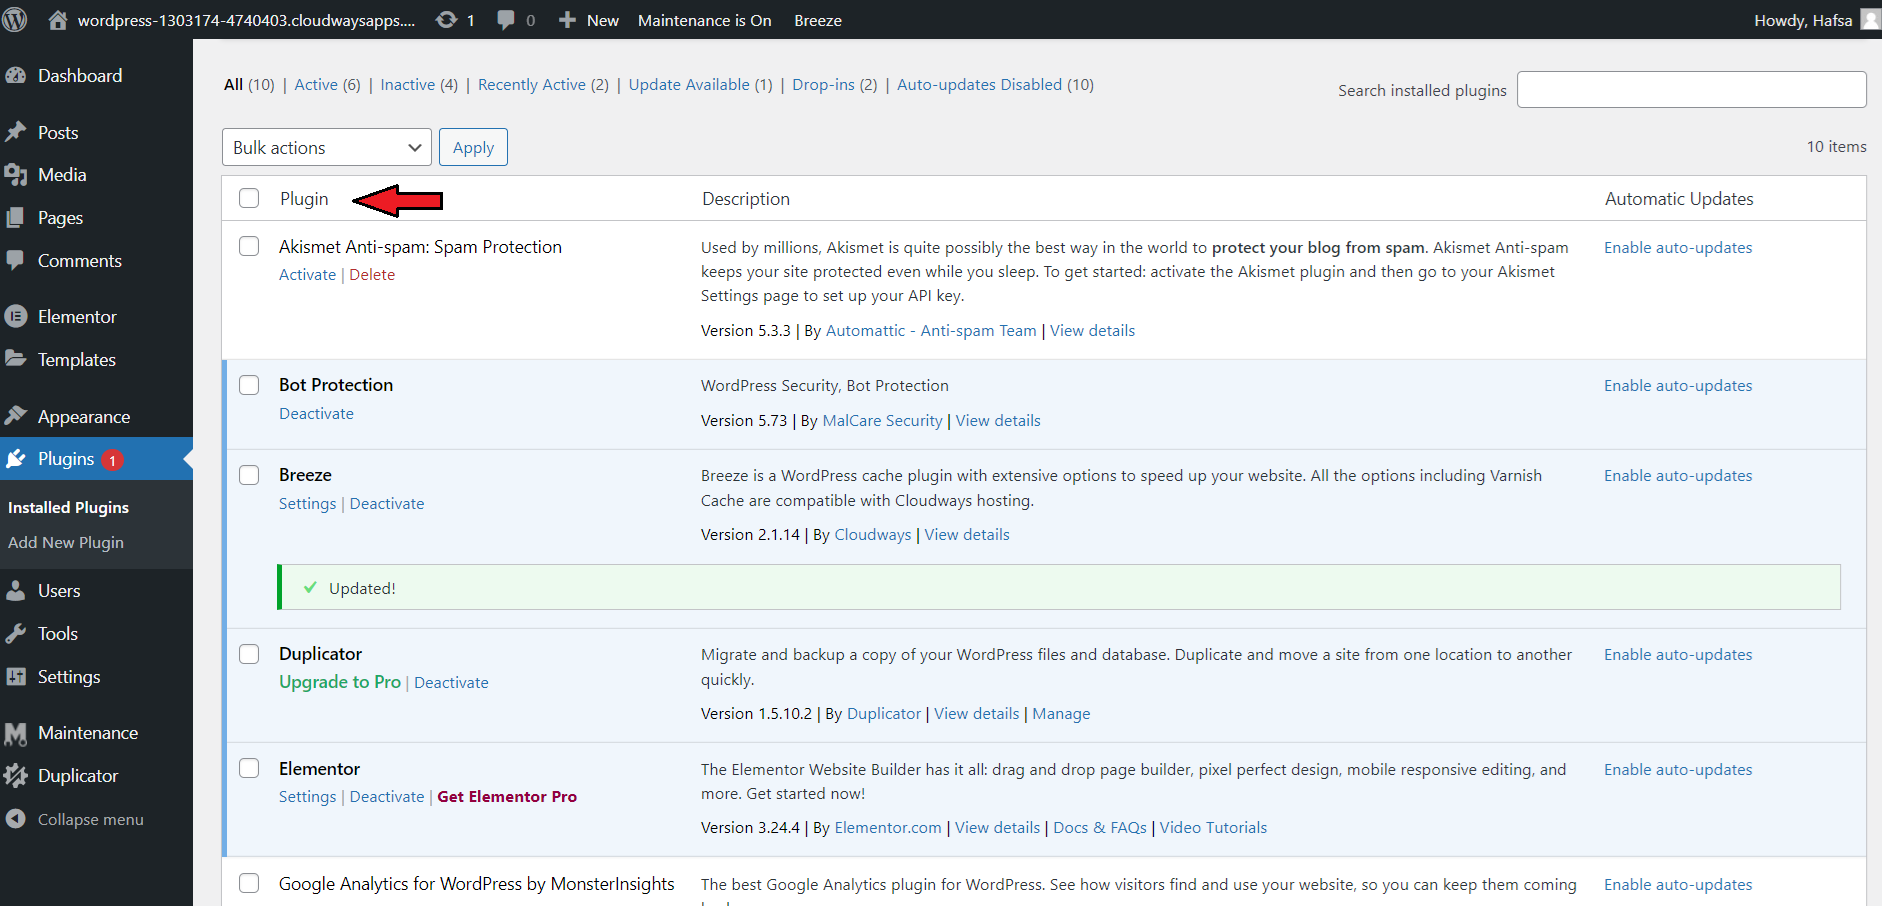Click the Tools wrench icon
This screenshot has height=906, width=1882.
pos(16,634)
